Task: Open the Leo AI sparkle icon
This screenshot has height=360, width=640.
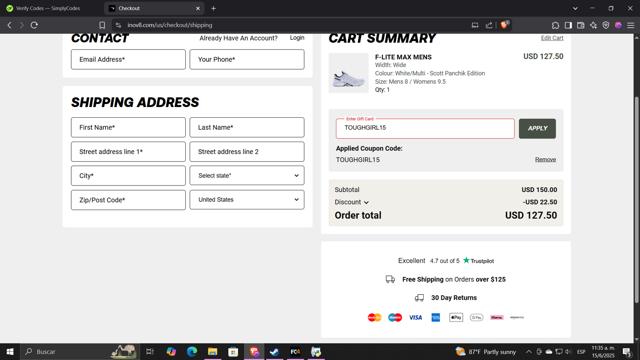Action: (593, 25)
